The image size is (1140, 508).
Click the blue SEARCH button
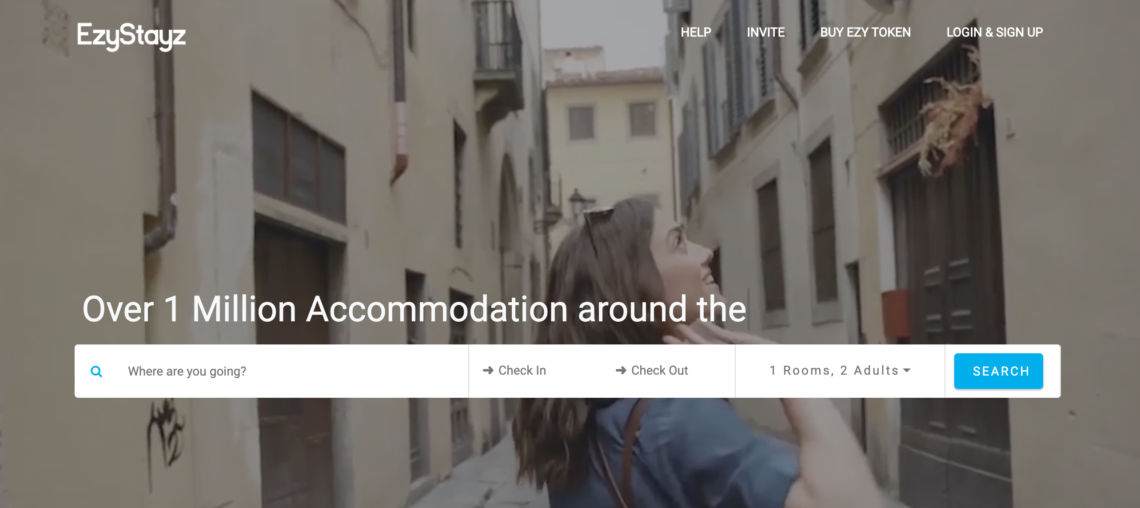tap(998, 371)
